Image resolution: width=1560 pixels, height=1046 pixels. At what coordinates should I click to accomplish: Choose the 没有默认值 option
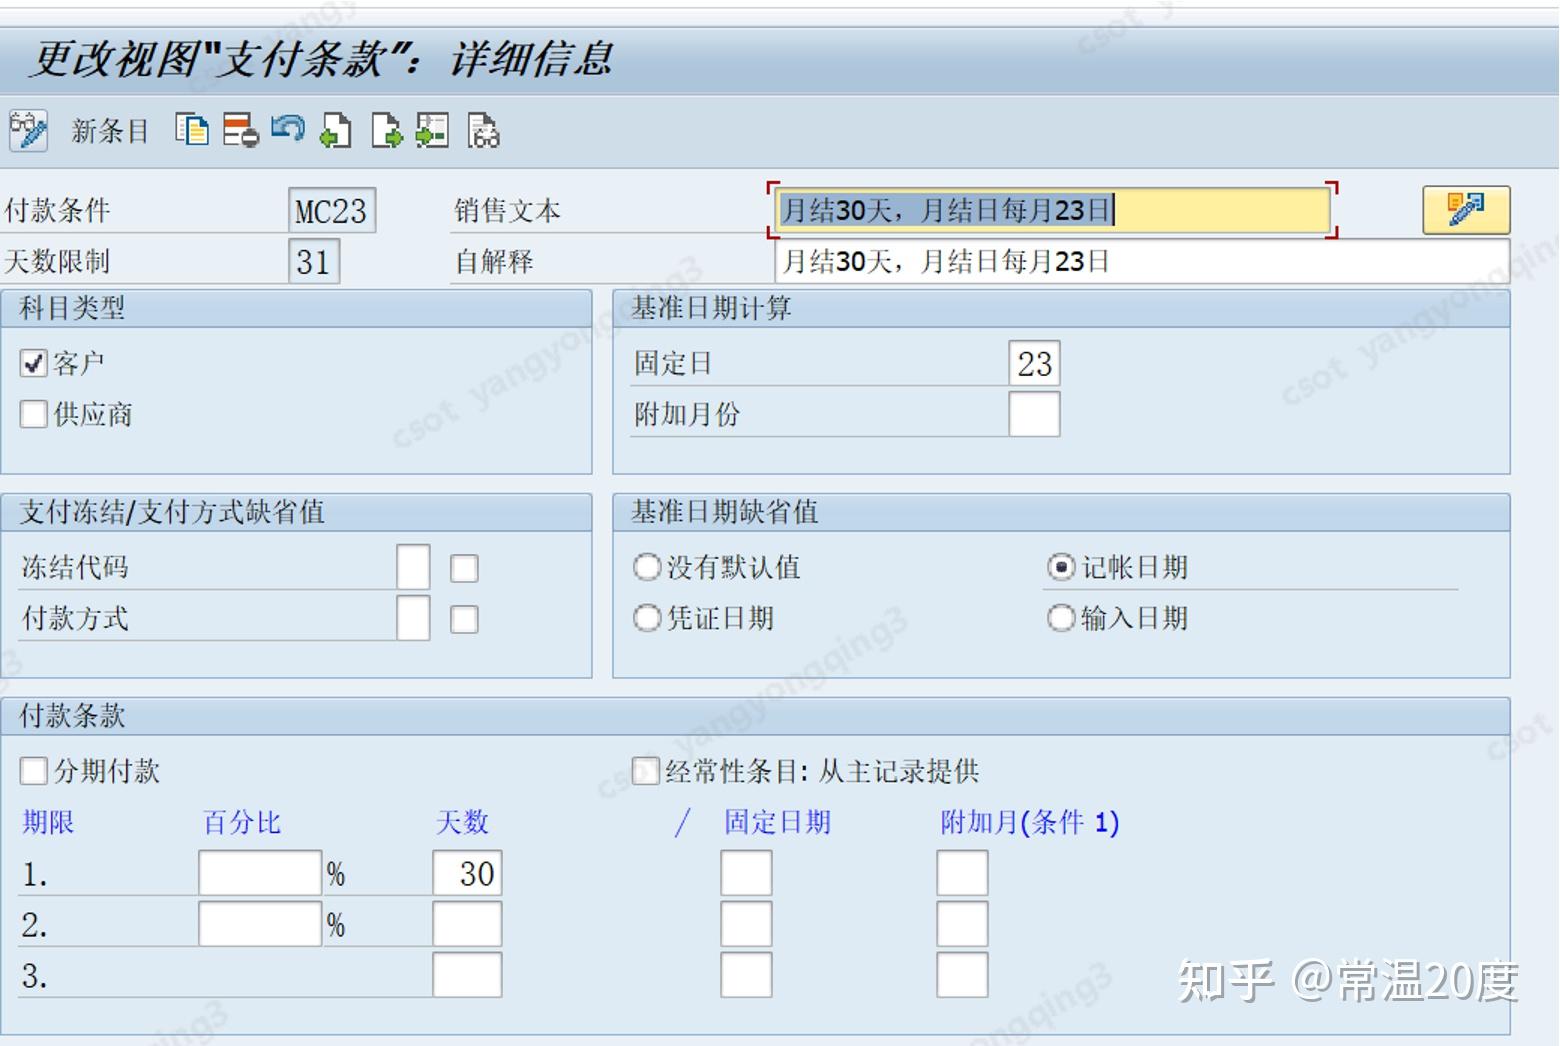[x=646, y=567]
